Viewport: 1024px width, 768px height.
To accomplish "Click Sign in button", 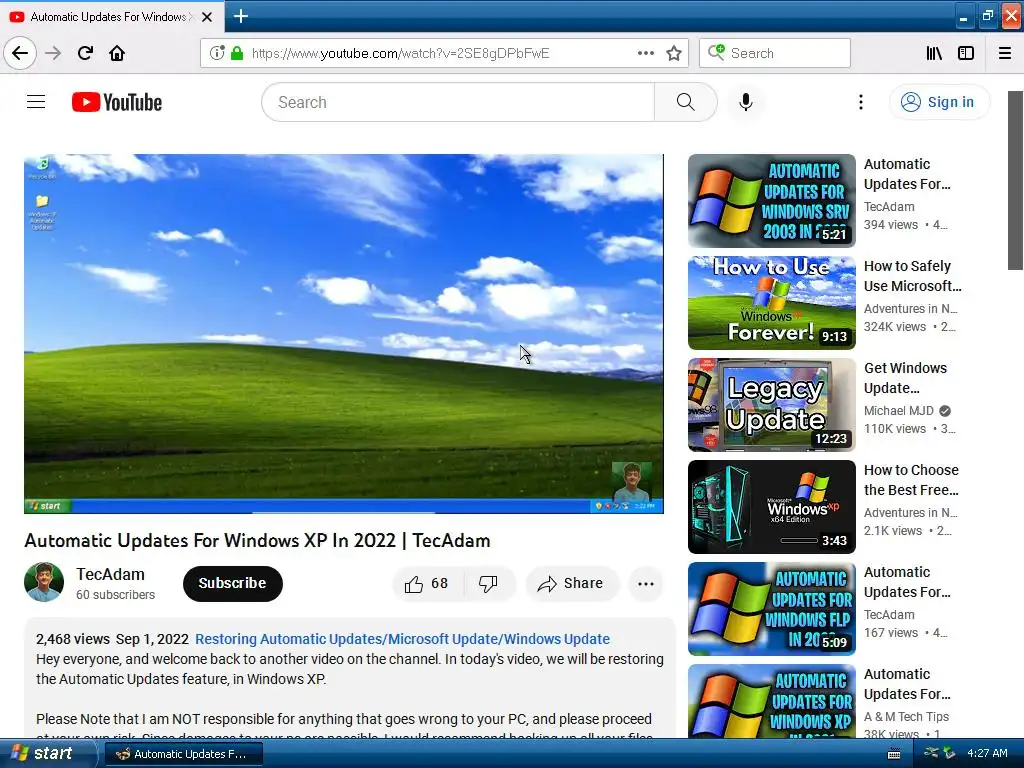I will click(939, 102).
